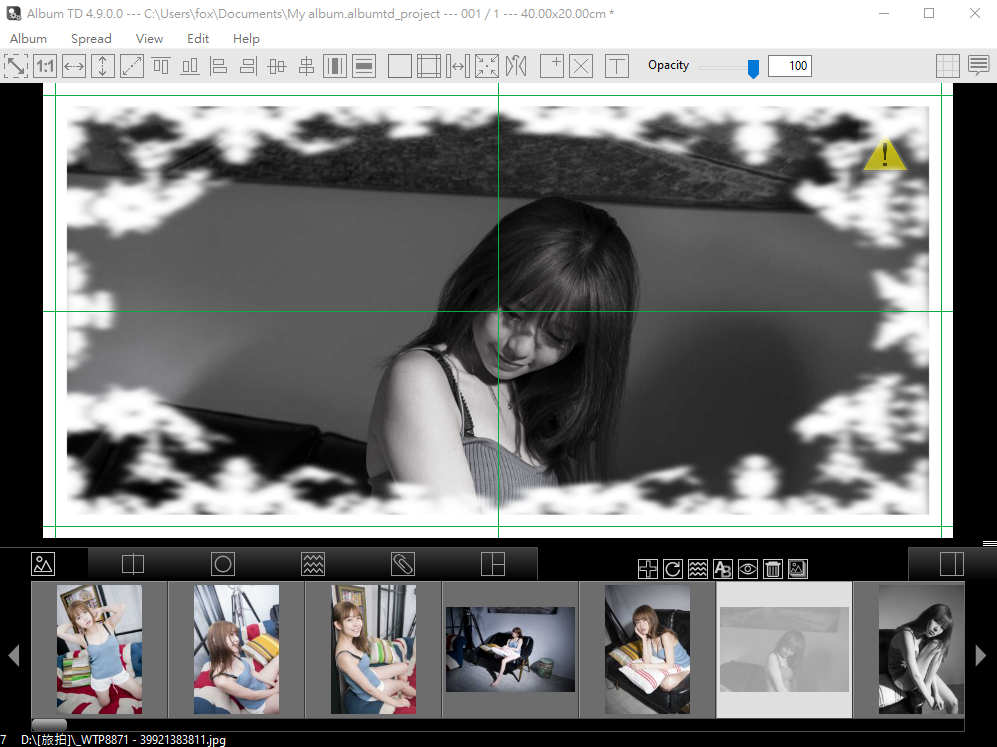This screenshot has width=997, height=747.
Task: Click the trash delete icon
Action: click(x=773, y=569)
